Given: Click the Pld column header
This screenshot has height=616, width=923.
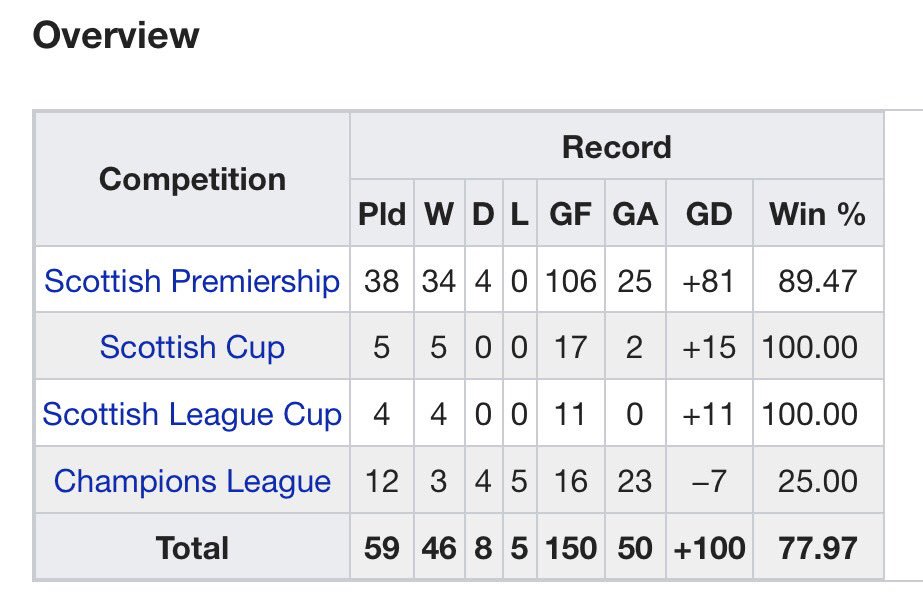Looking at the screenshot, I should 382,213.
